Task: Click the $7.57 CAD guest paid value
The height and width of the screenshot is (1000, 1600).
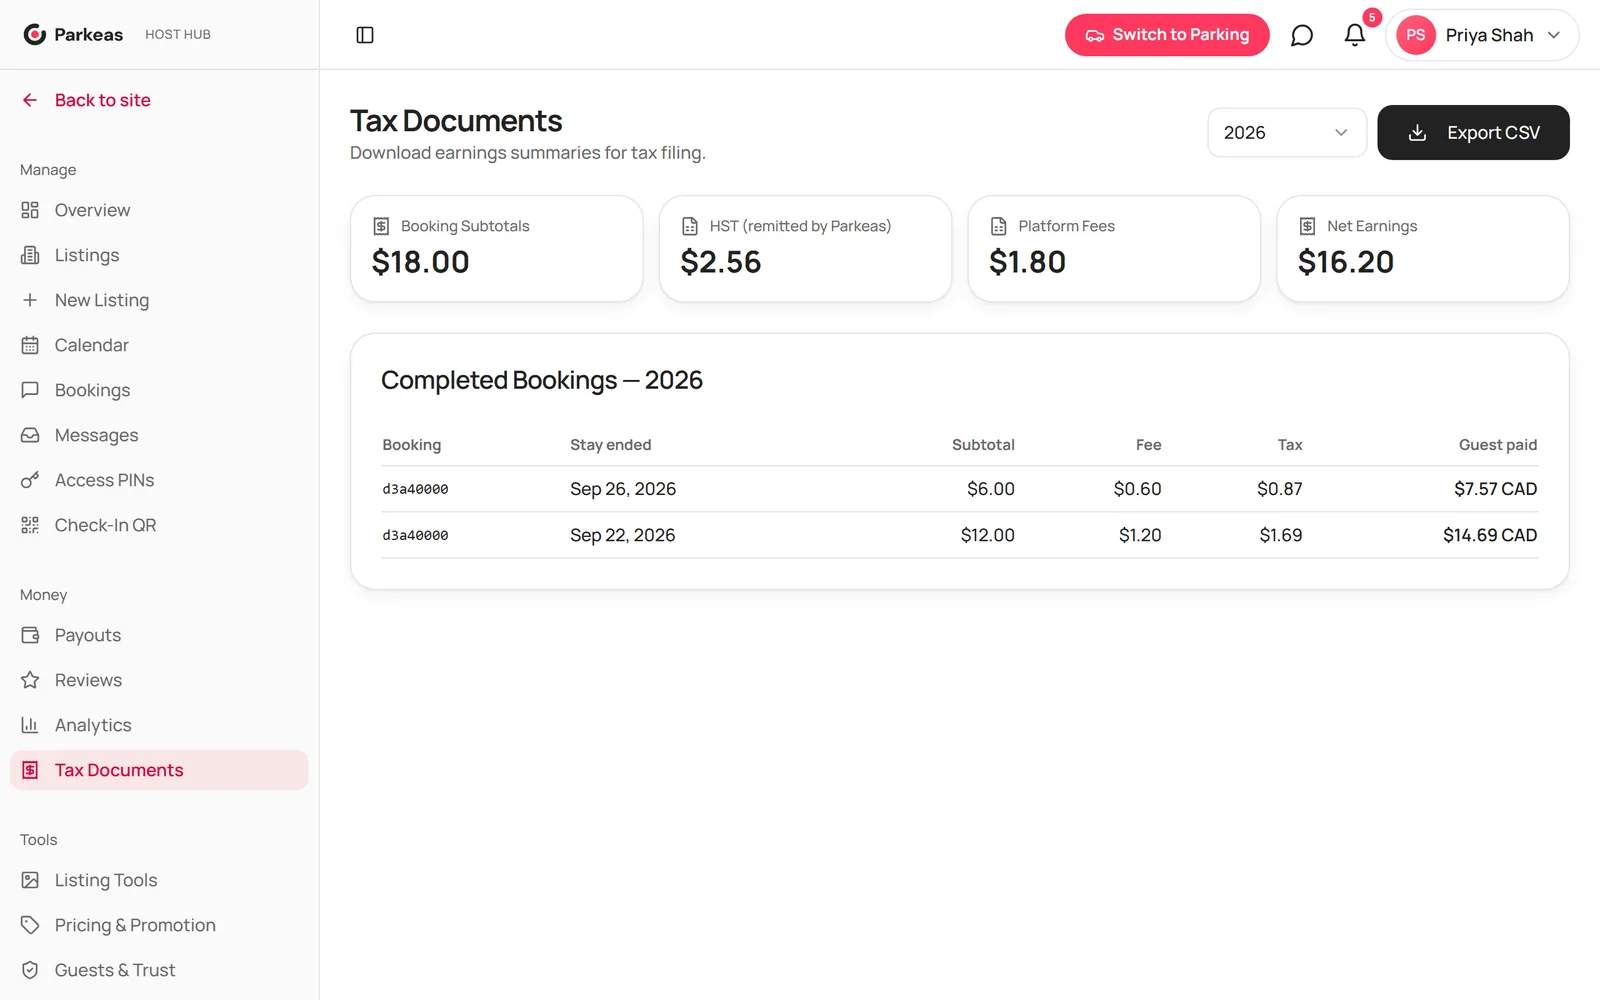Action: point(1496,489)
